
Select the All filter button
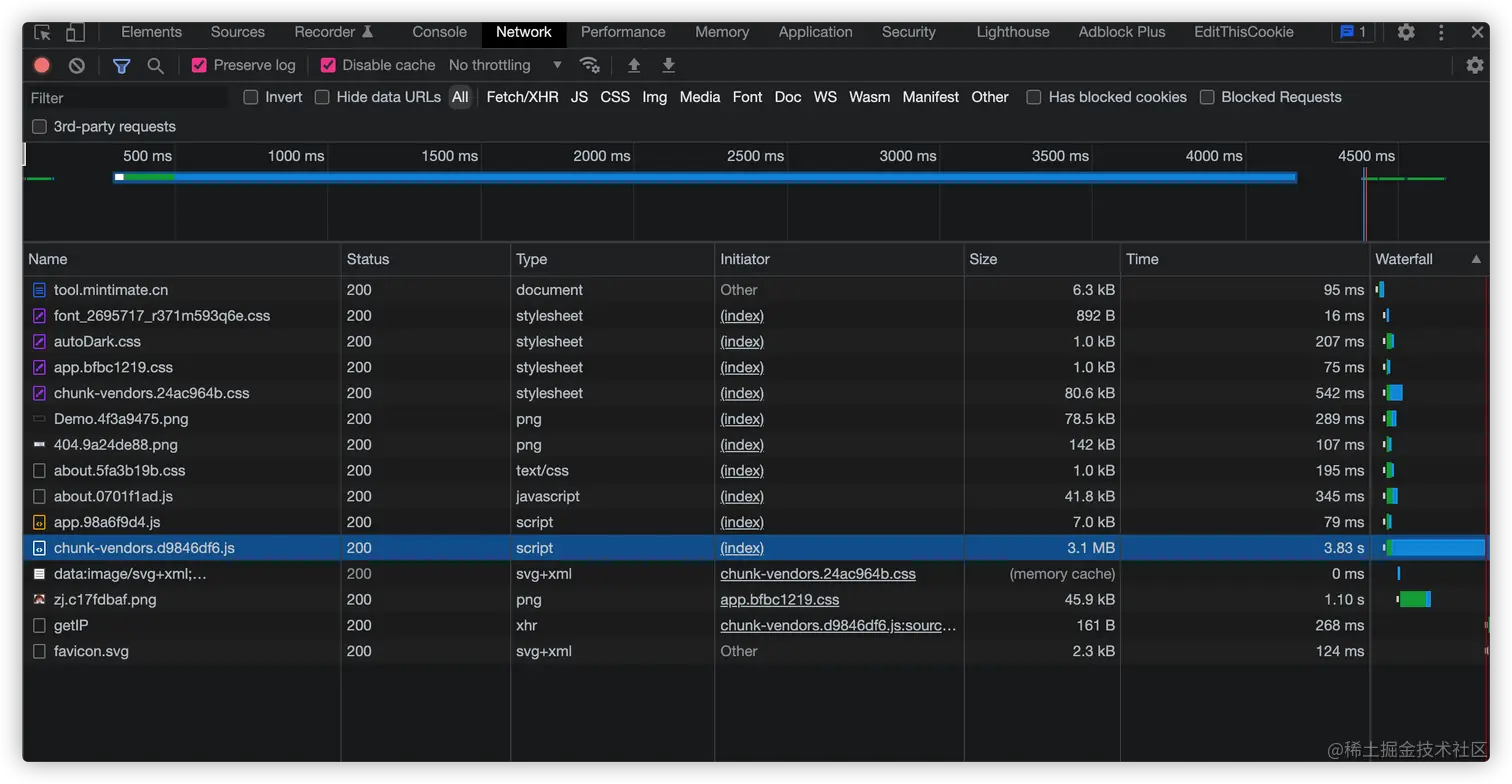(x=460, y=97)
